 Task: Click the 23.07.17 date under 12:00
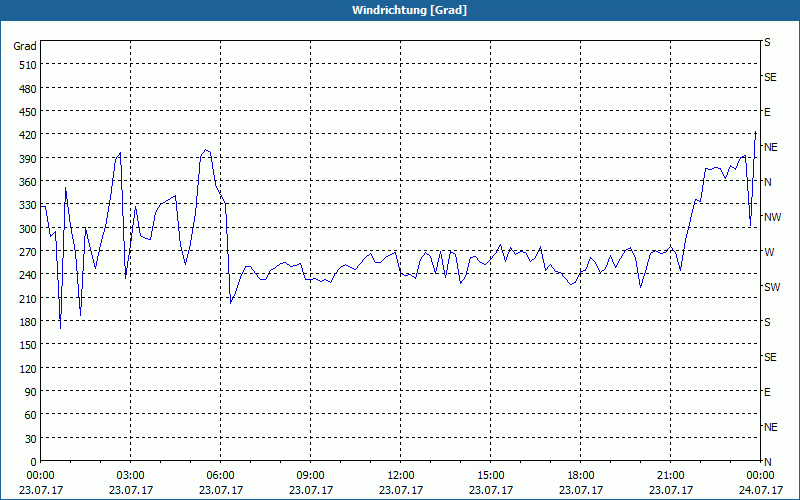401,490
